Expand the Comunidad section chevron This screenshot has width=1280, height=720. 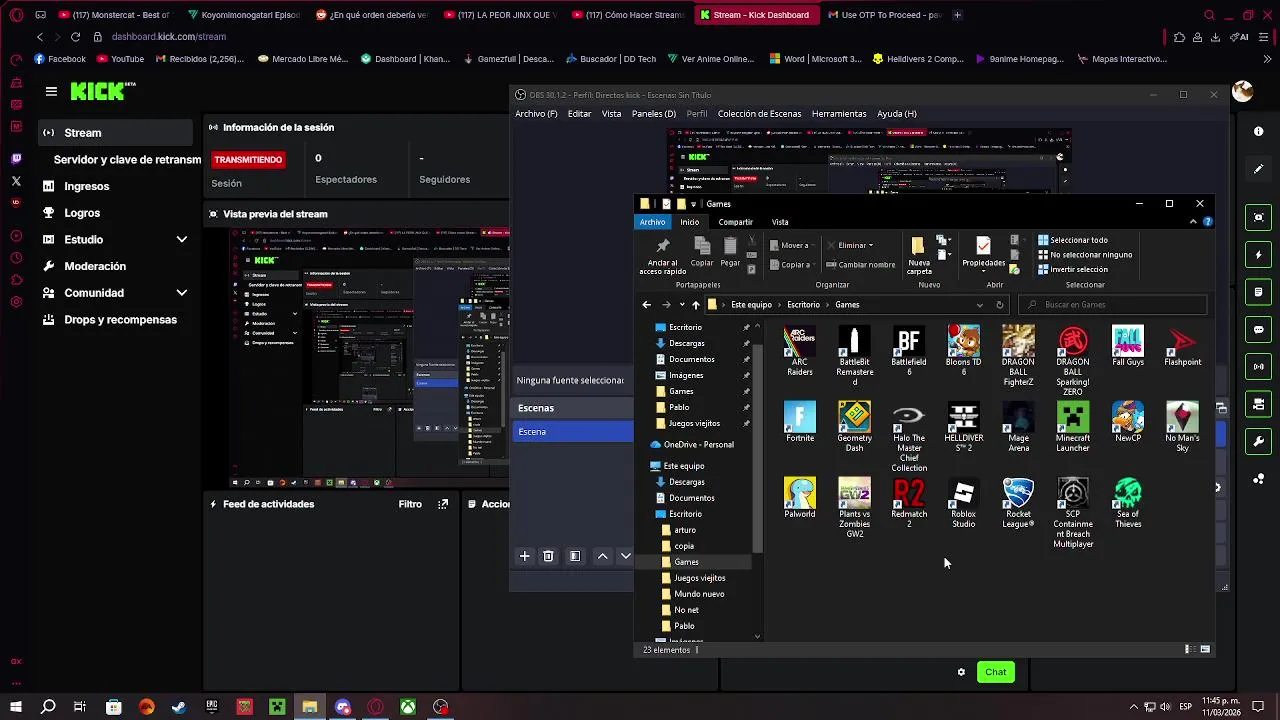point(182,293)
